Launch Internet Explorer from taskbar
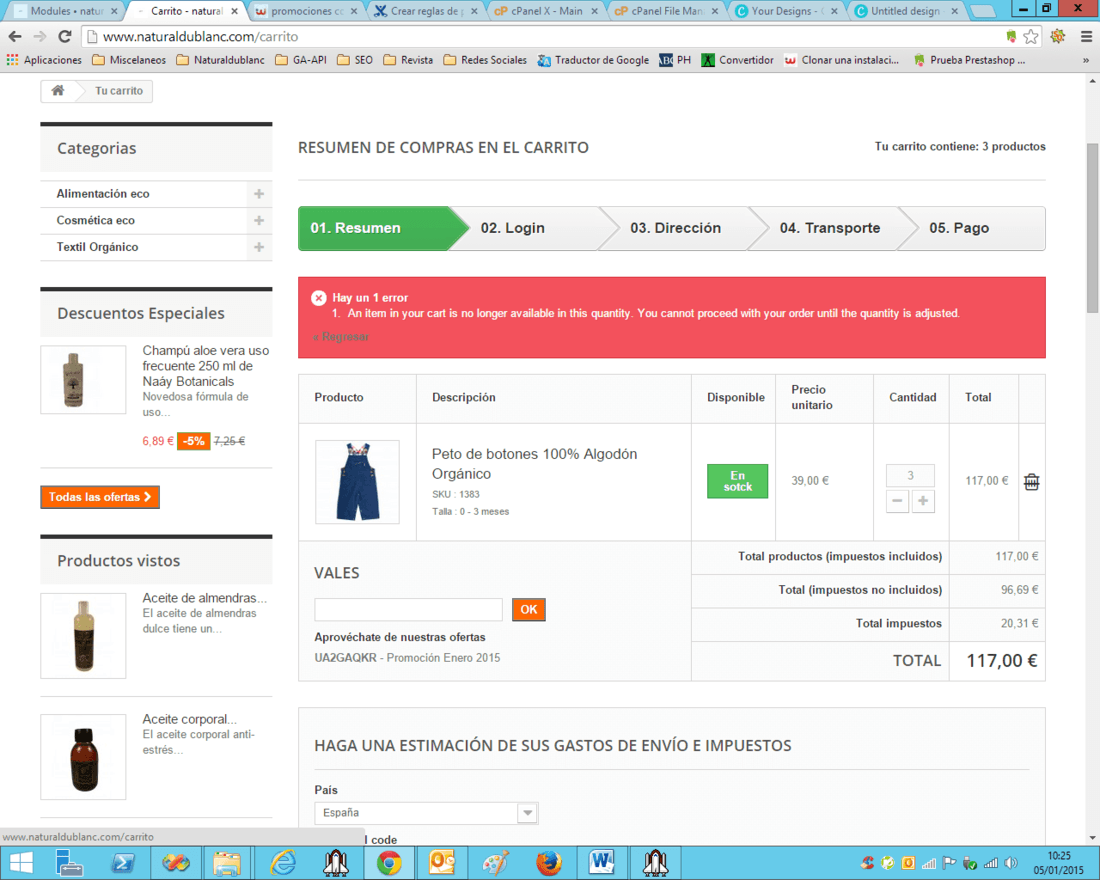The width and height of the screenshot is (1100, 880). [283, 862]
